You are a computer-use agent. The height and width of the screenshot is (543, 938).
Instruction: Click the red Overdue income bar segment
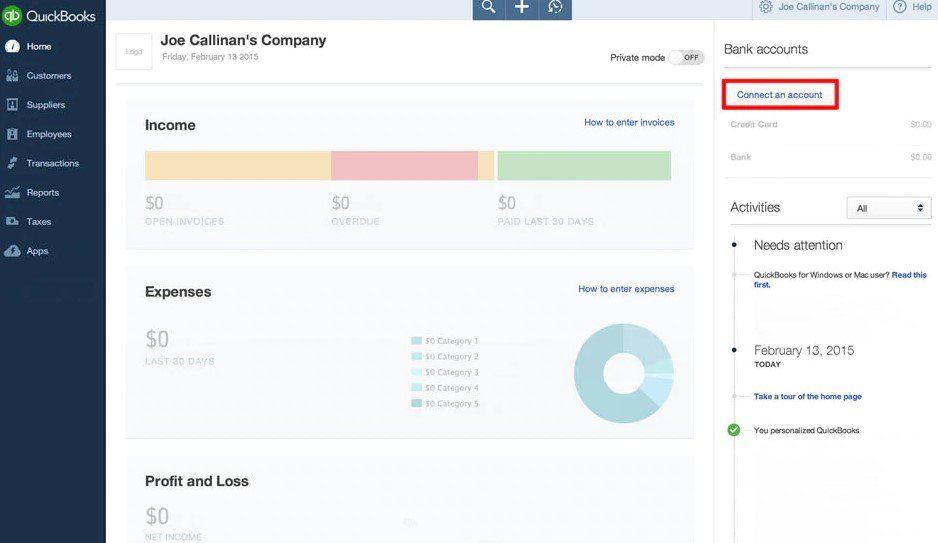404,166
